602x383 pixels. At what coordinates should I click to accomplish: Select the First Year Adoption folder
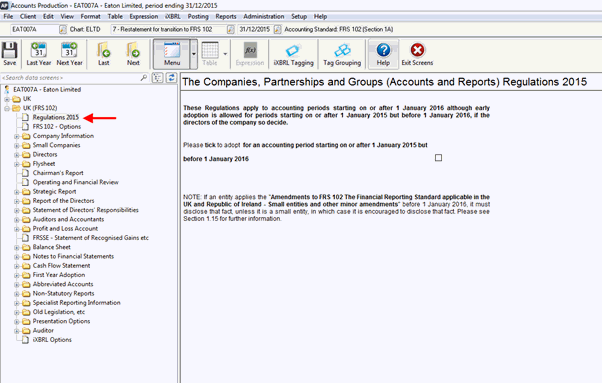59,275
